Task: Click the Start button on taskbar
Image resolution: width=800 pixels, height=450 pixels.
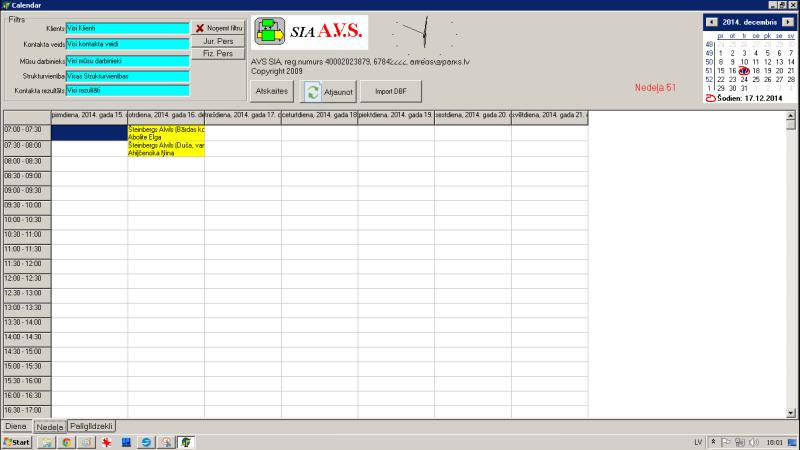Action: [17, 442]
